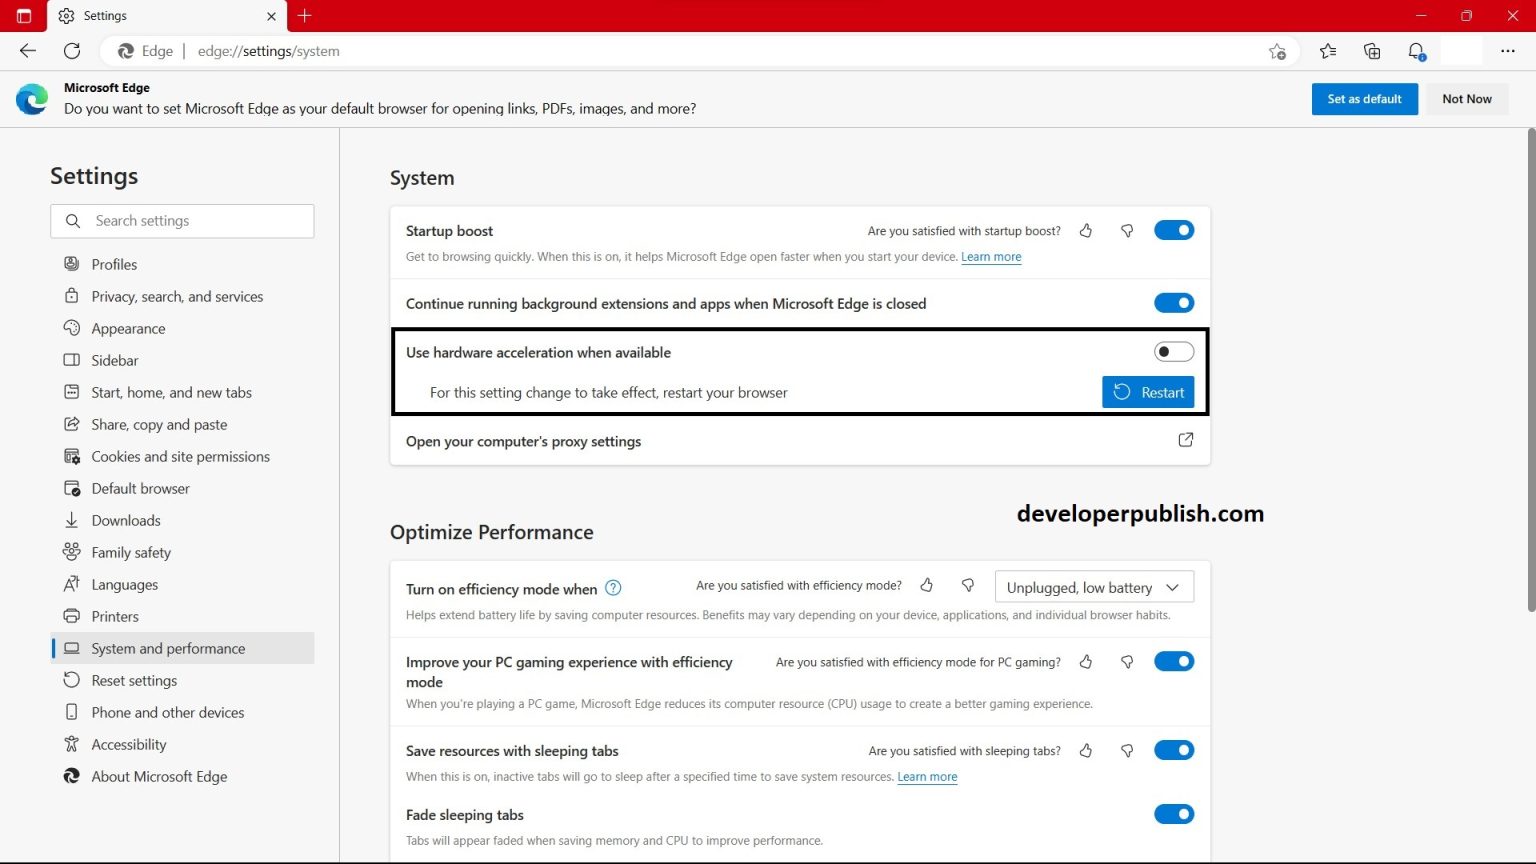Open the Settings and more menu

tap(1508, 51)
